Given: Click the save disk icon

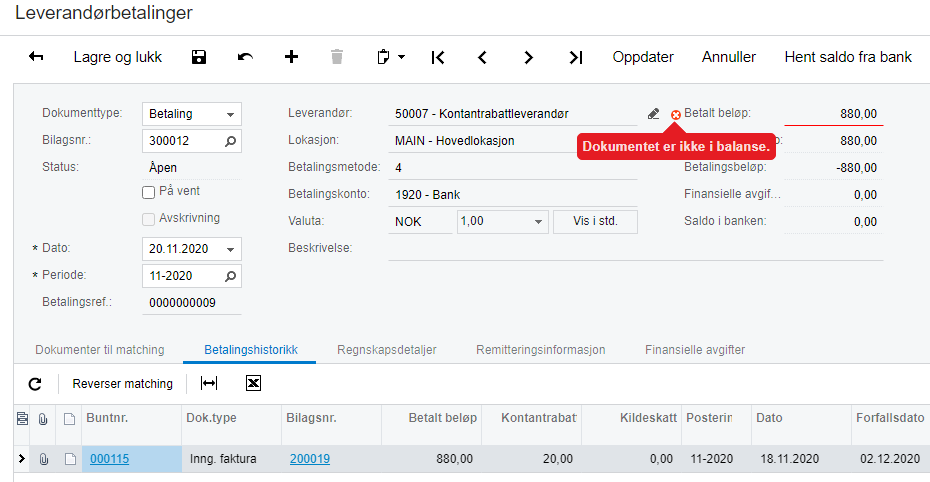Looking at the screenshot, I should tap(199, 57).
